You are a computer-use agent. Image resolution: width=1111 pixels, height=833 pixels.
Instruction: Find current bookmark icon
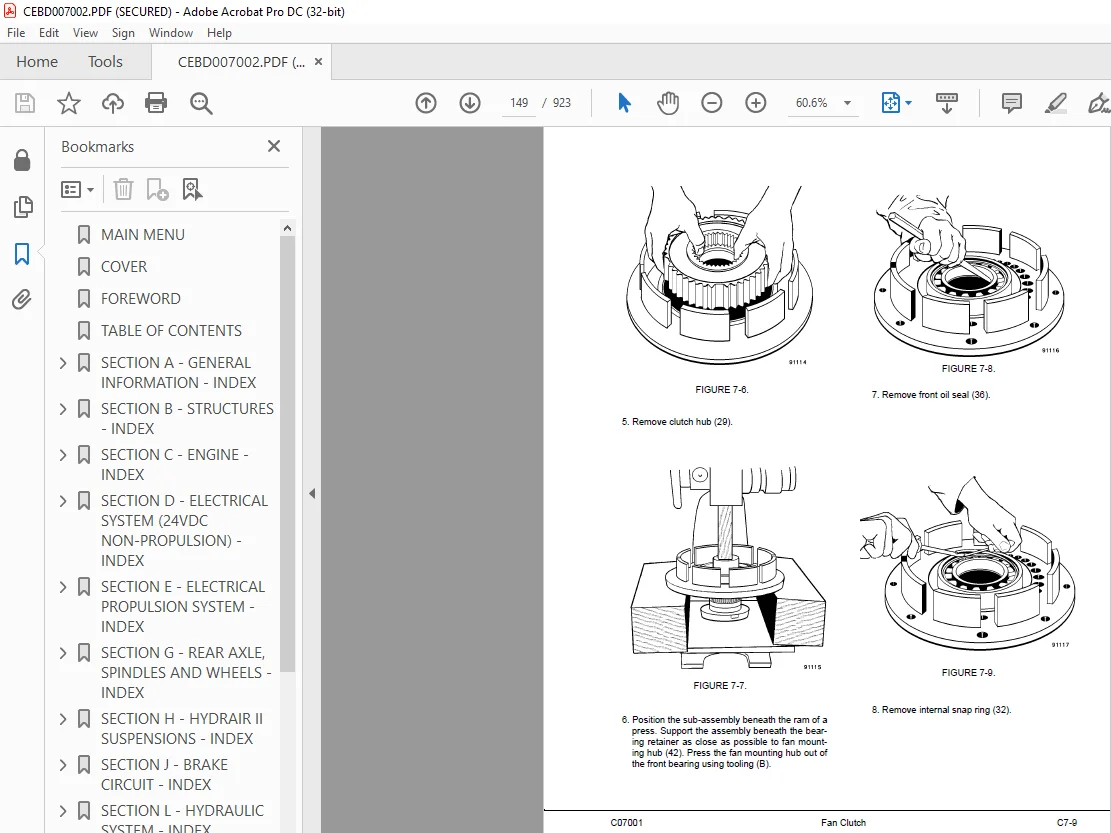point(192,189)
